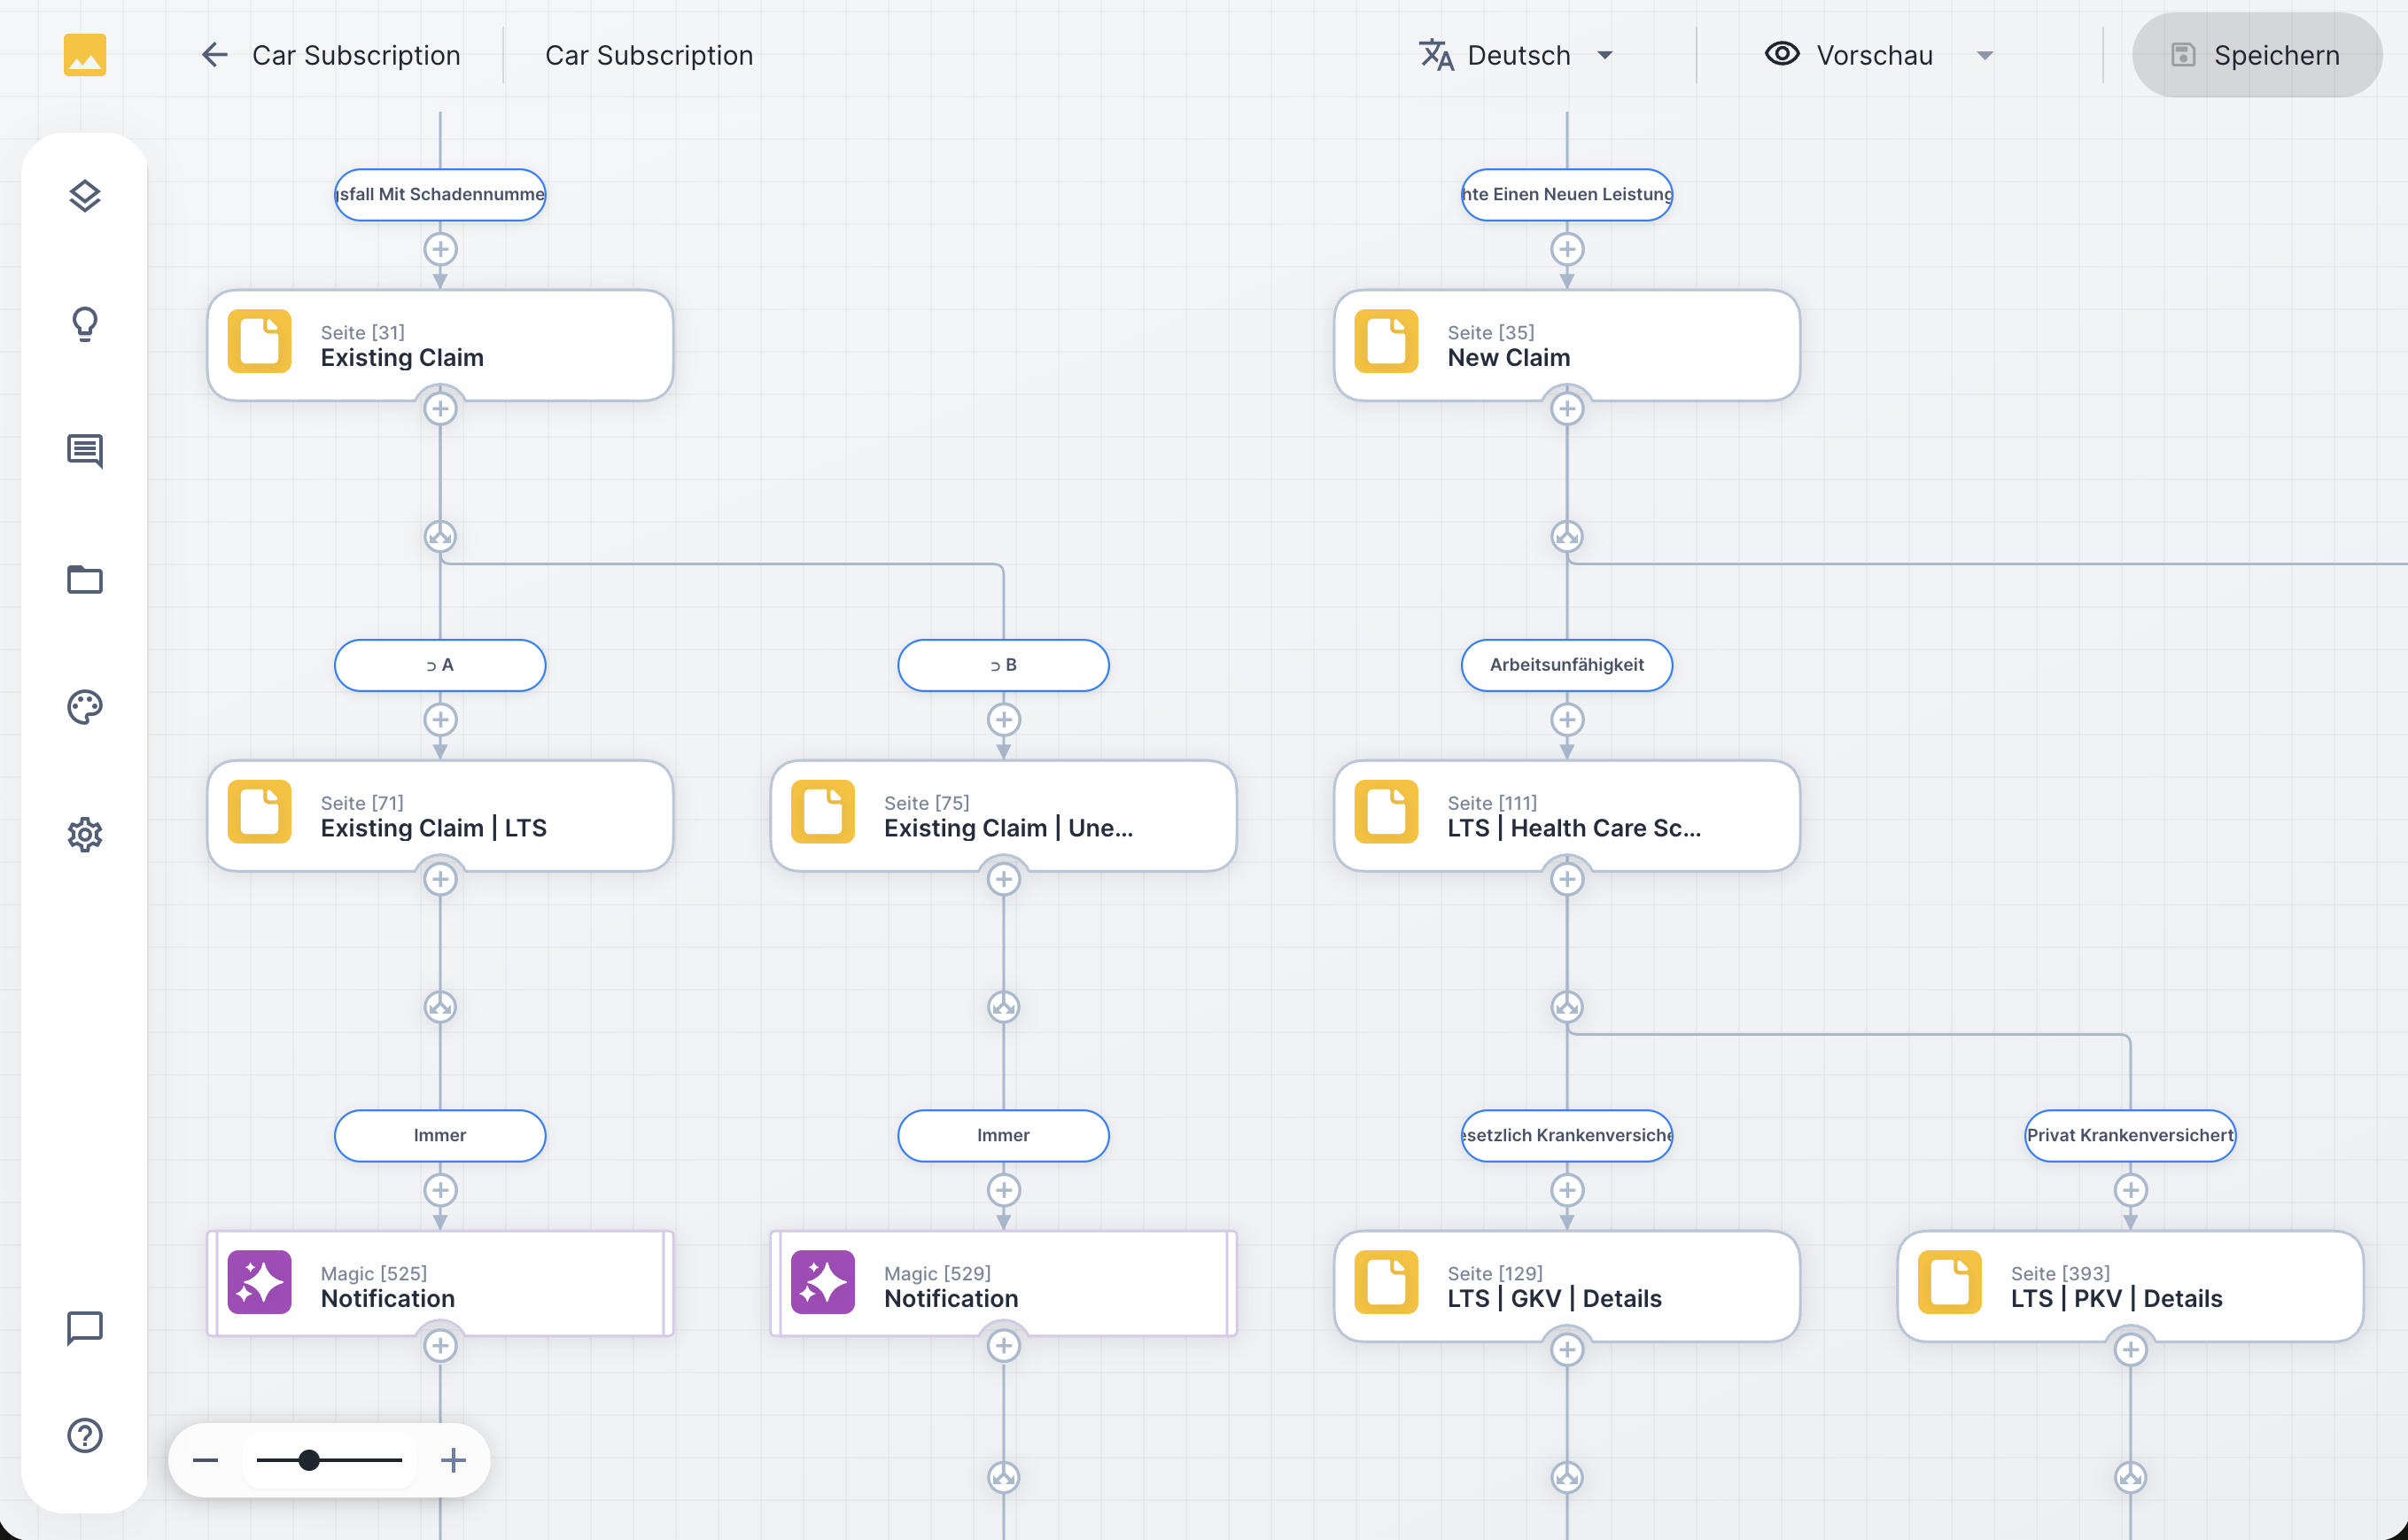Image resolution: width=2408 pixels, height=1540 pixels.
Task: Click the Mit Schadennummer condition pill
Action: 440,194
